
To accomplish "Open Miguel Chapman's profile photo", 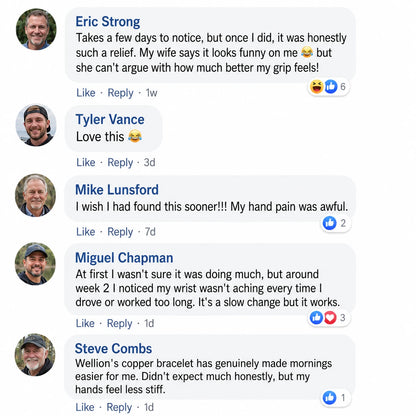I will [x=35, y=264].
